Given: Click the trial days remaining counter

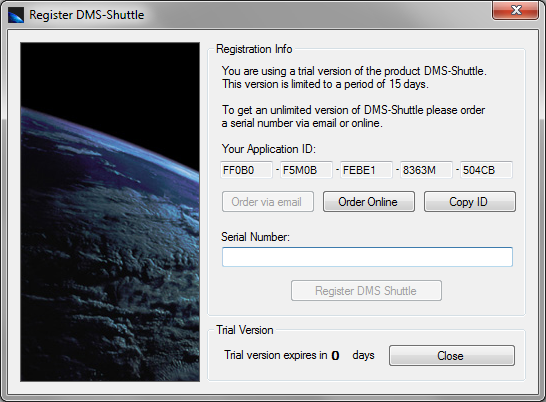Looking at the screenshot, I should click(335, 355).
